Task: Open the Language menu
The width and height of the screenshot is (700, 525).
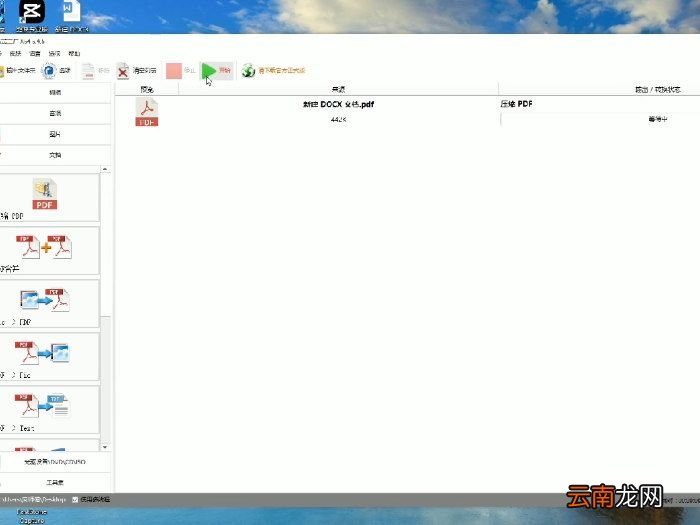Action: click(x=35, y=54)
